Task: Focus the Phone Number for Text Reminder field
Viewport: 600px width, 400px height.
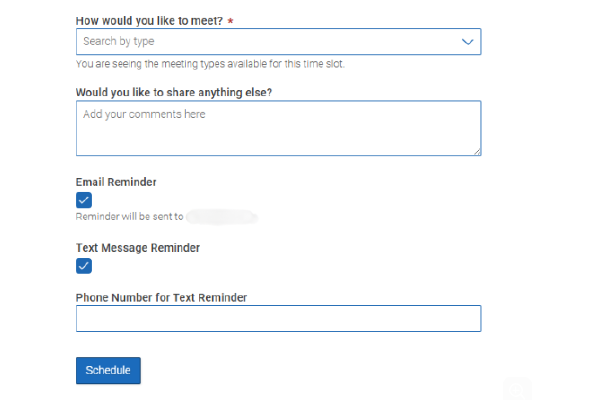Action: (278, 318)
